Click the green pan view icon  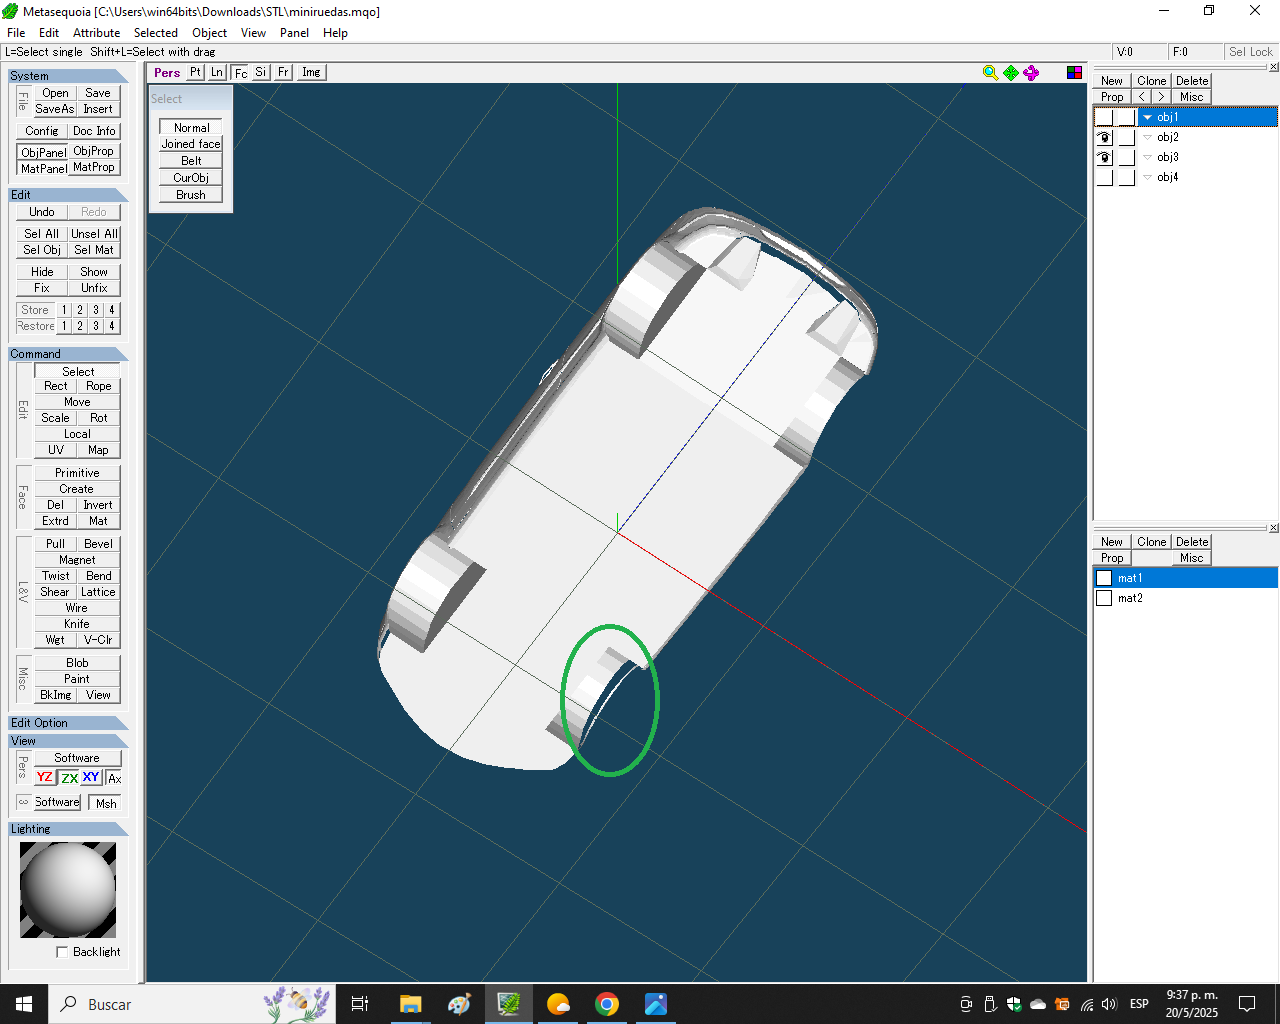pyautogui.click(x=1011, y=73)
